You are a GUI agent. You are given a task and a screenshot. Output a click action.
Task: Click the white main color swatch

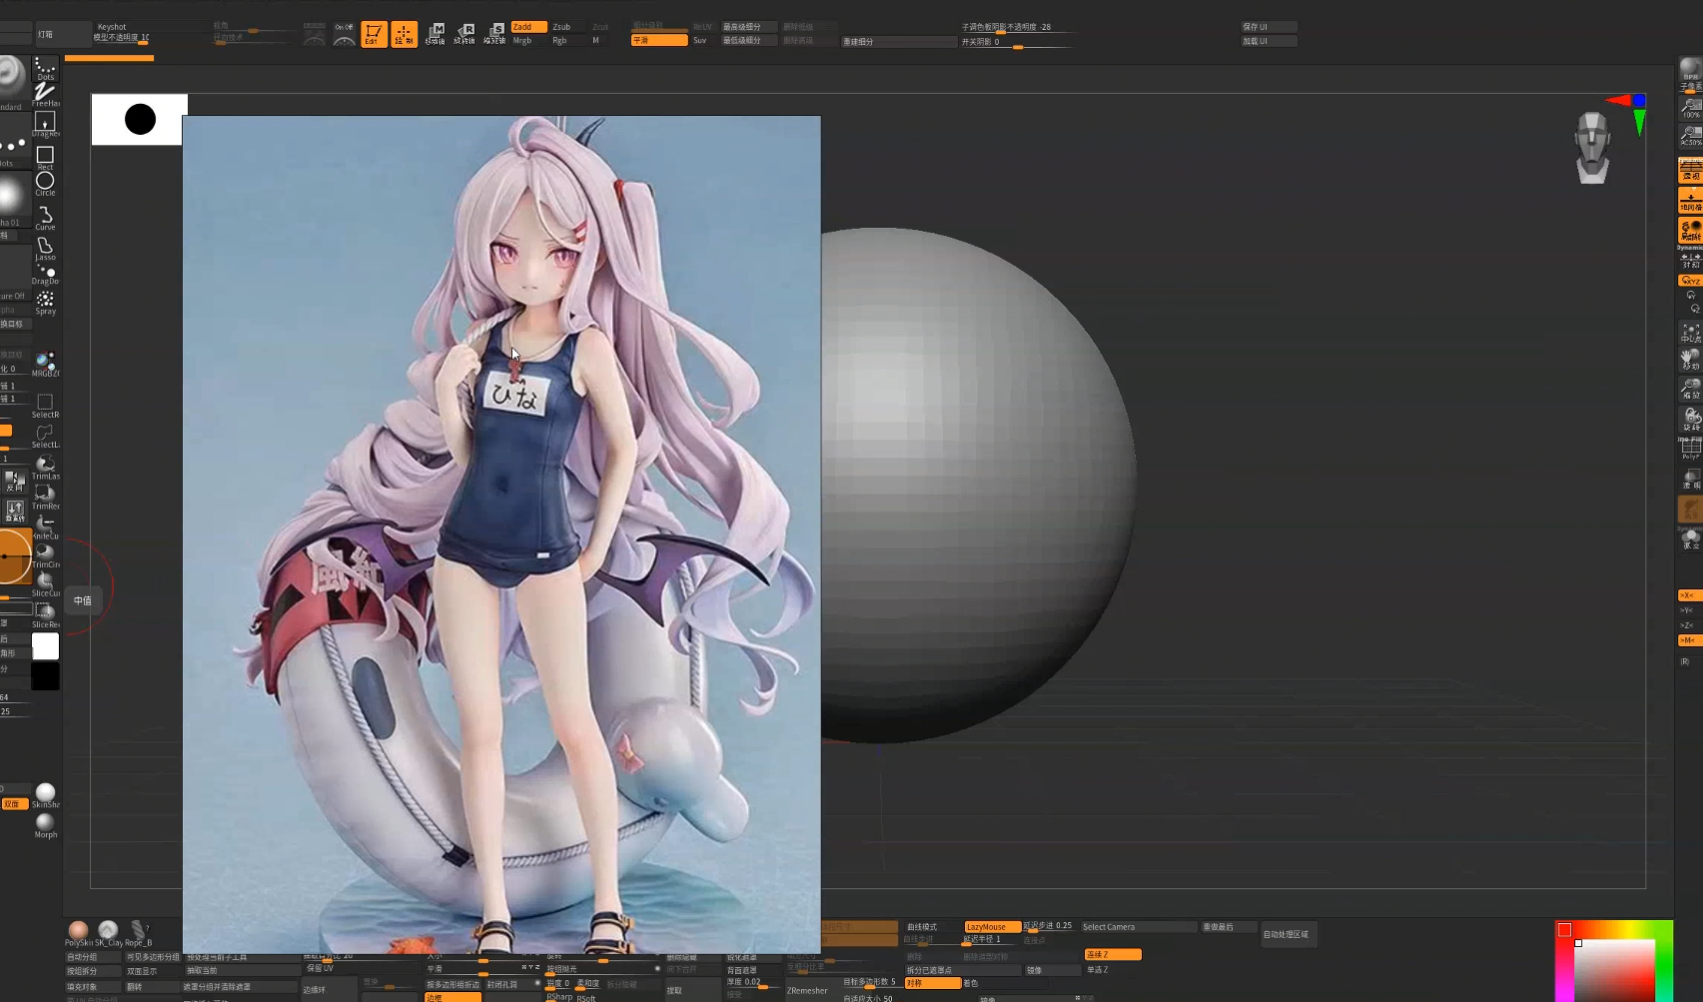coord(45,647)
